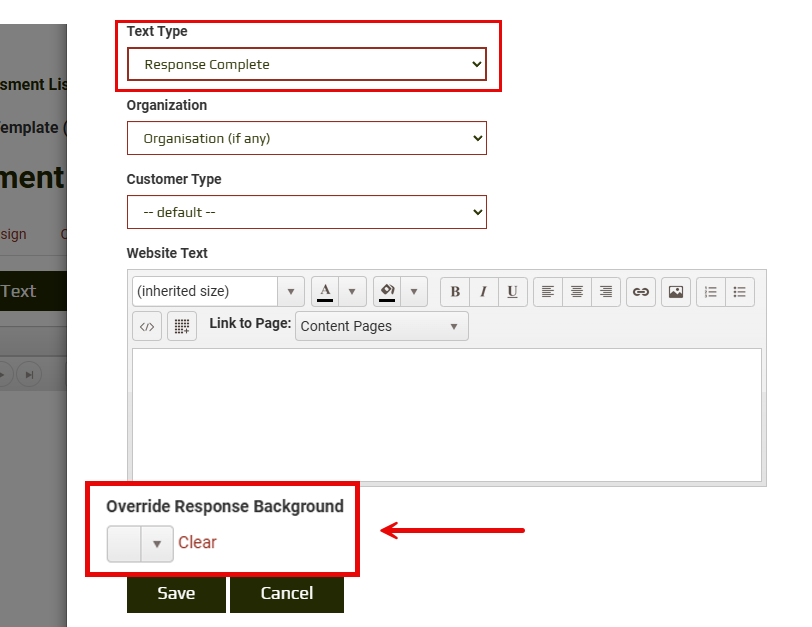The image size is (812, 627).
Task: Open the Content Pages link dropdown
Action: [381, 326]
